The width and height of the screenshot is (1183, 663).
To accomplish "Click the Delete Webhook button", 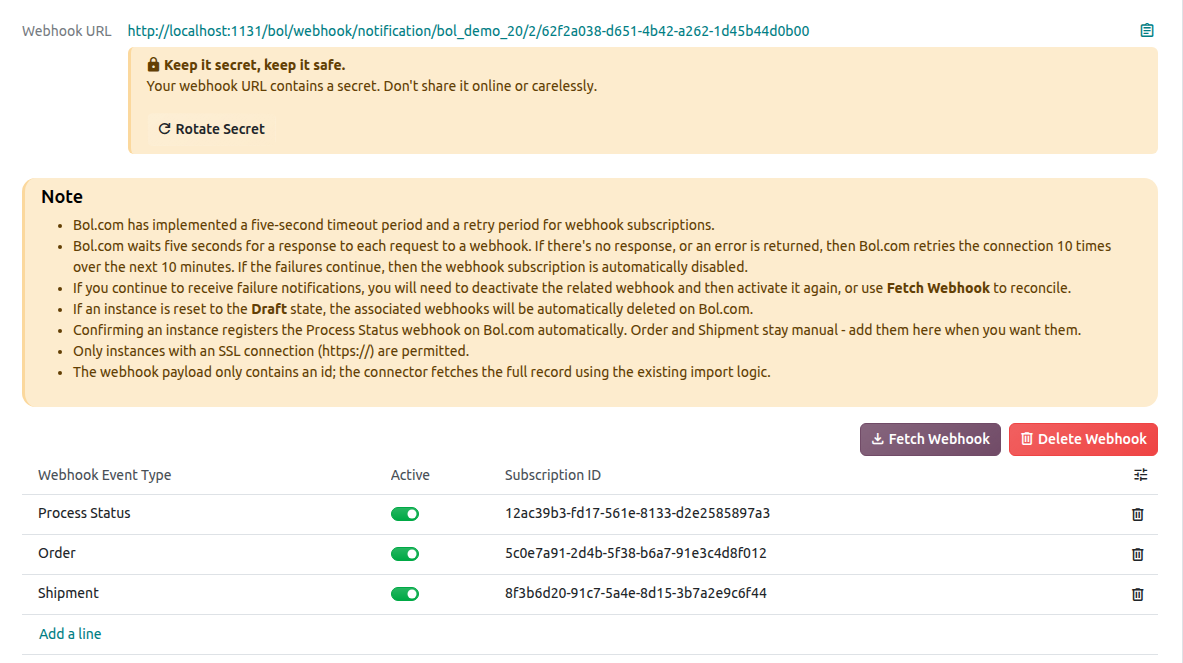I will tap(1083, 439).
